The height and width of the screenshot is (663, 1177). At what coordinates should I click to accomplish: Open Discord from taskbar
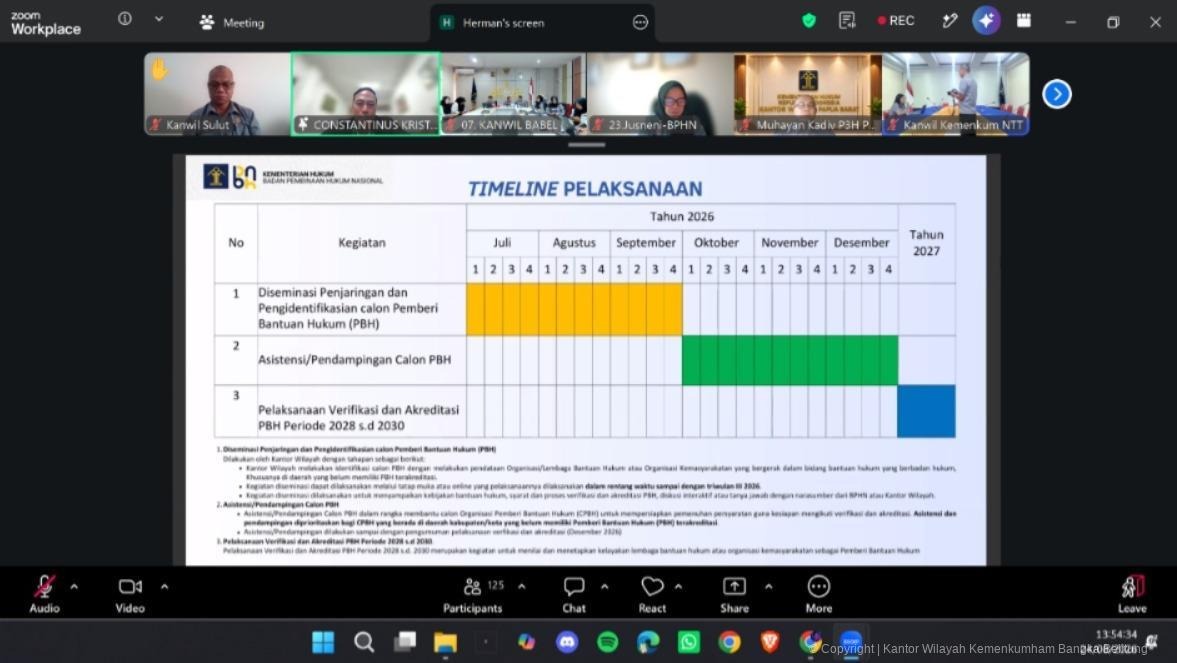(567, 642)
